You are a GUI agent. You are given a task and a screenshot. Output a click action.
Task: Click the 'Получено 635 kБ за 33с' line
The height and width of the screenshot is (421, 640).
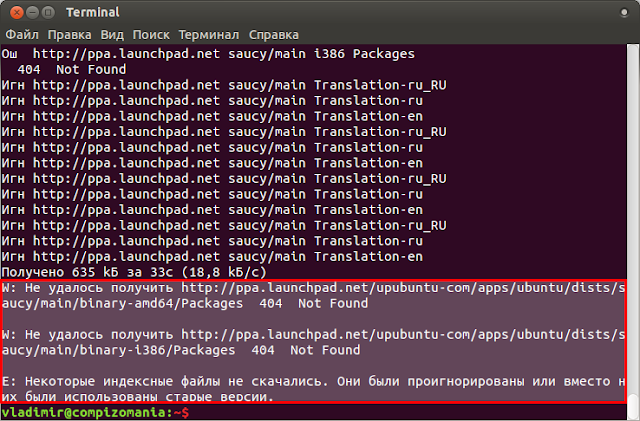(134, 272)
